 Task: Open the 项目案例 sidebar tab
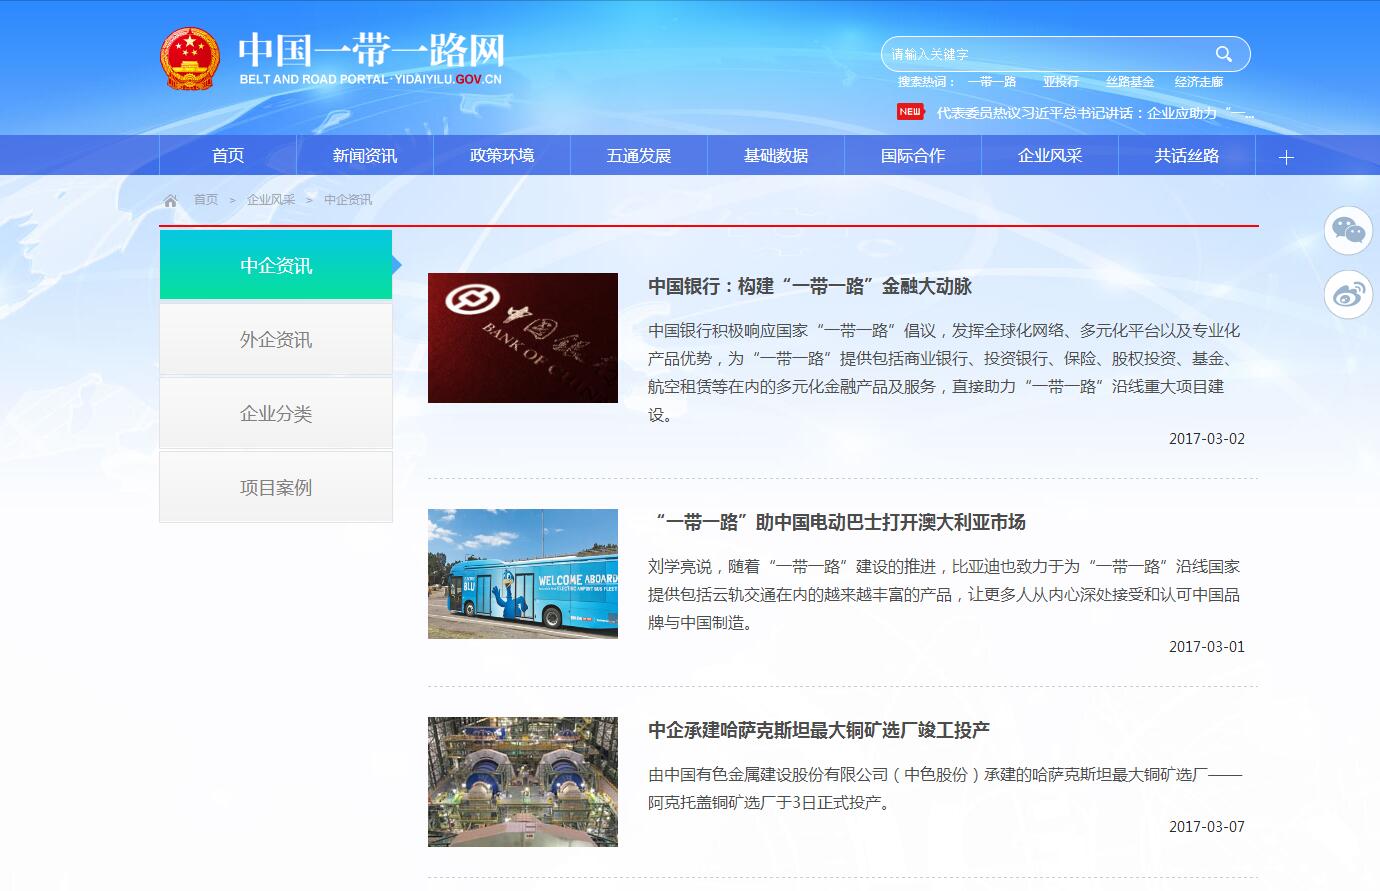(x=276, y=488)
